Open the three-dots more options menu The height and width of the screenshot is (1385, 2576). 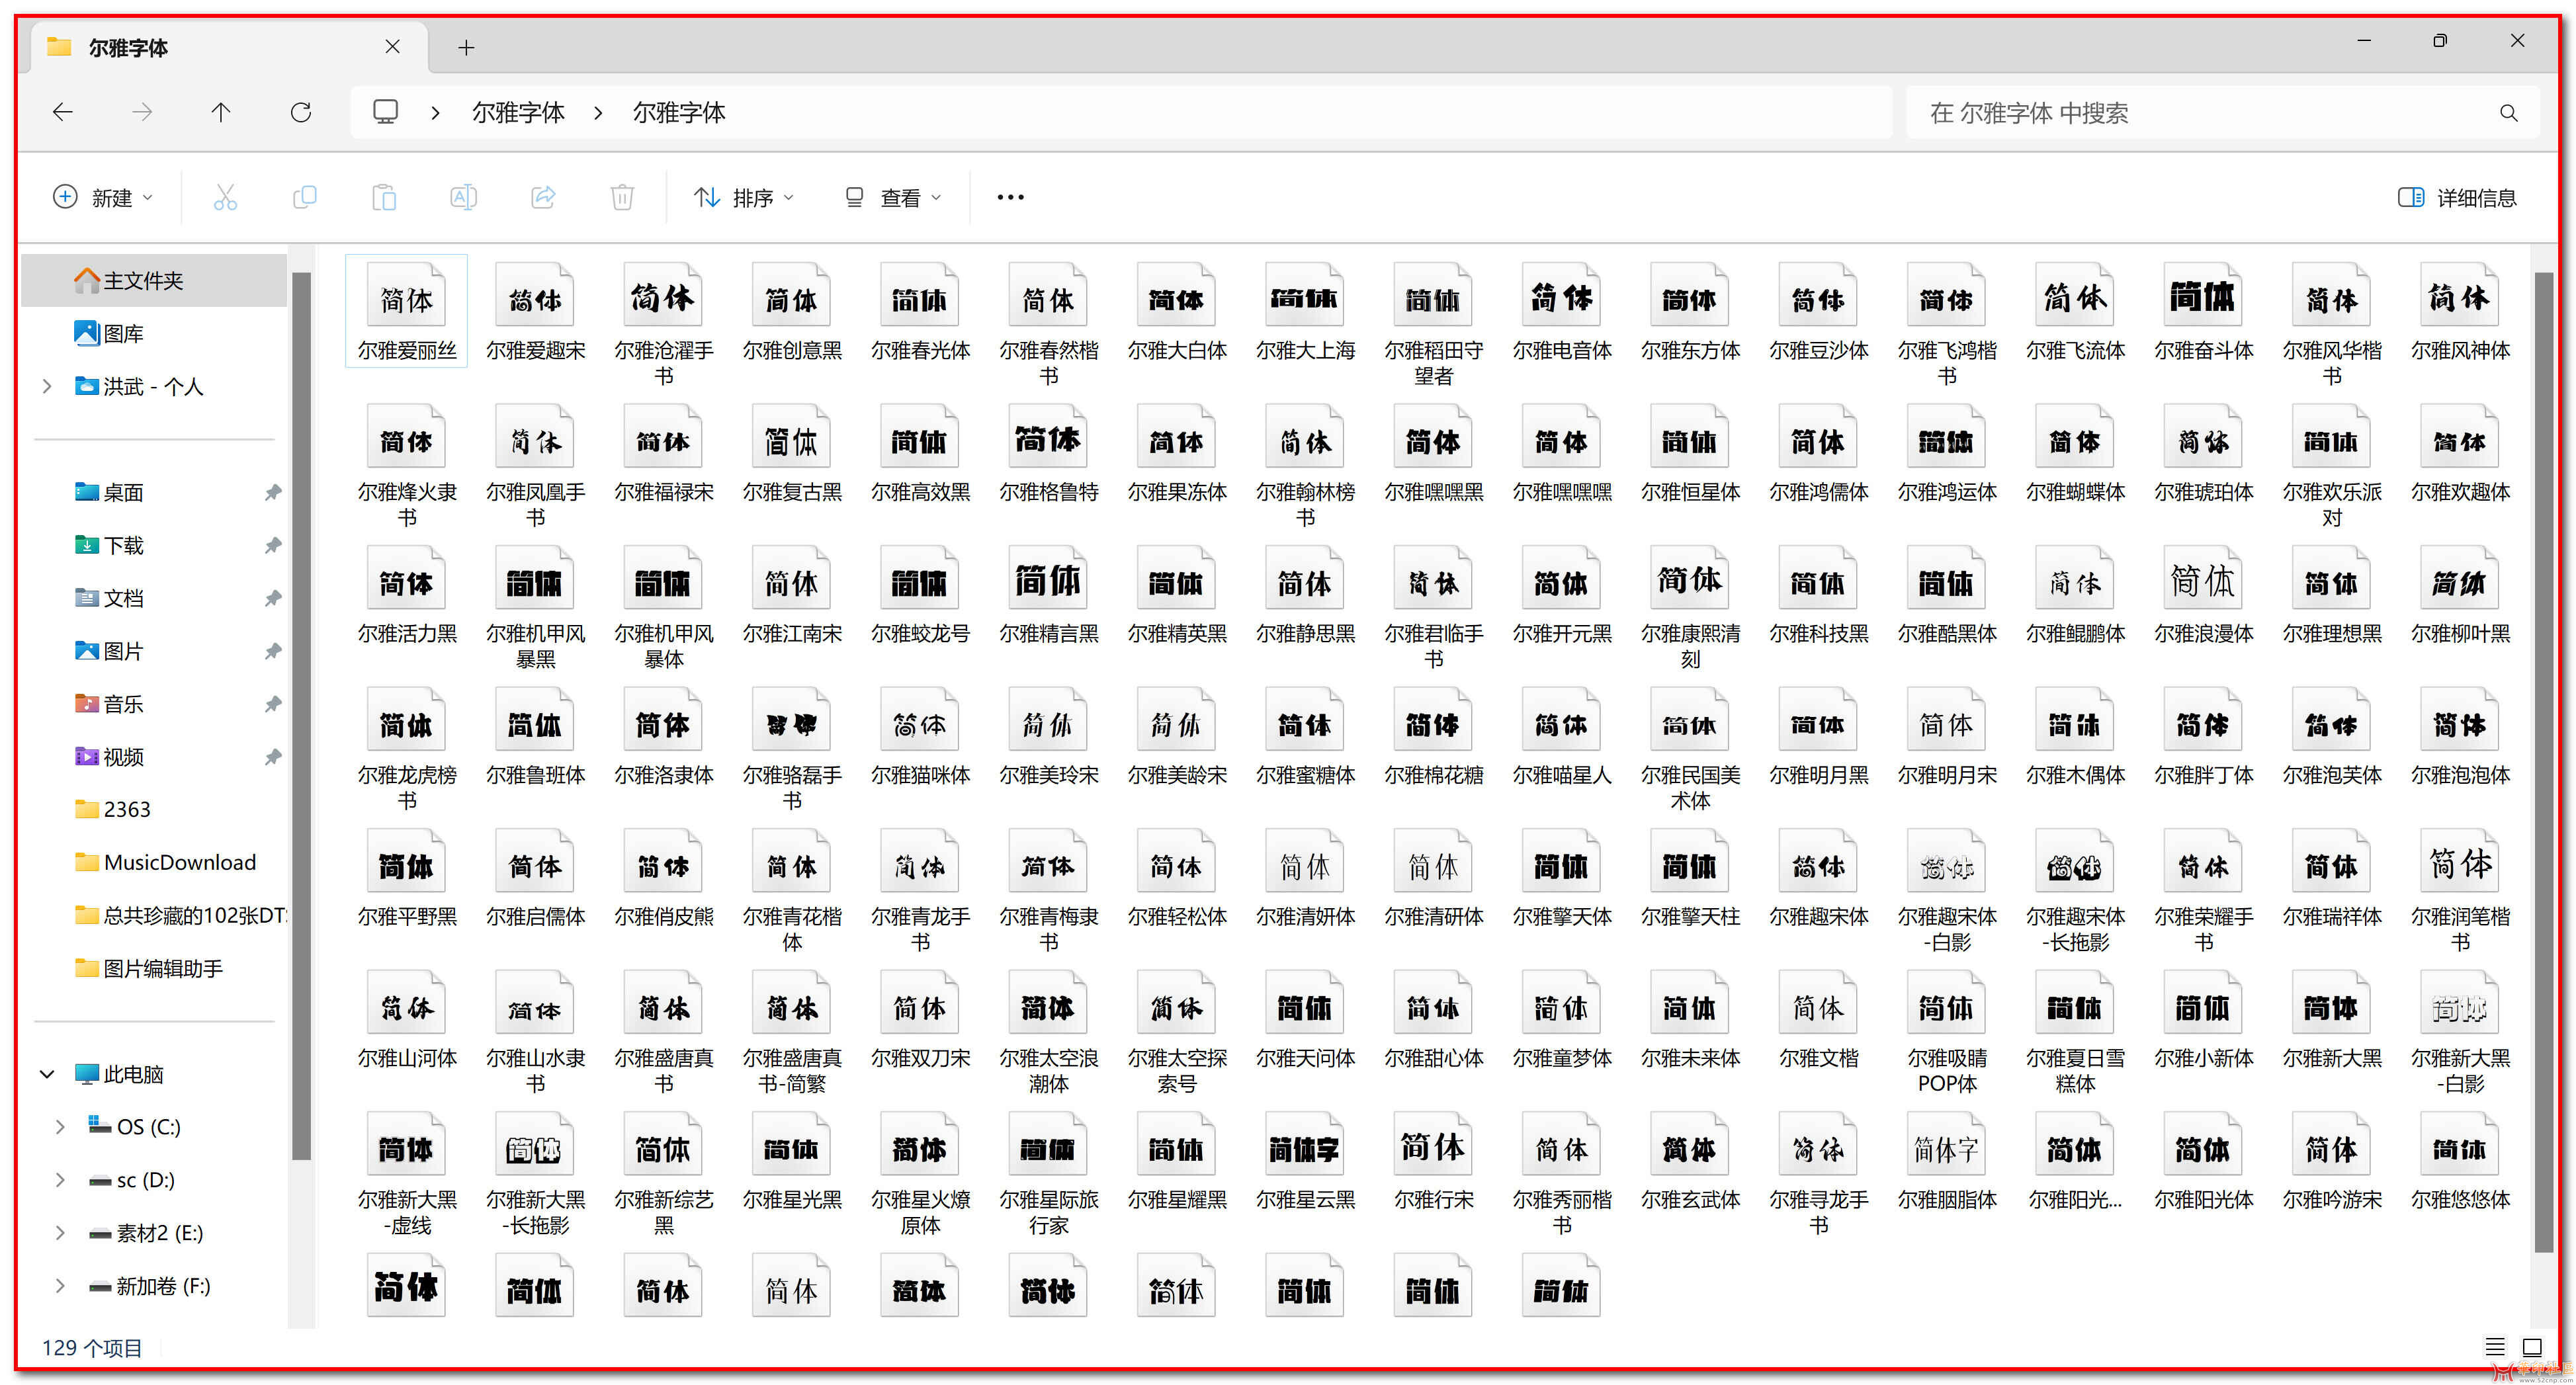click(1010, 197)
